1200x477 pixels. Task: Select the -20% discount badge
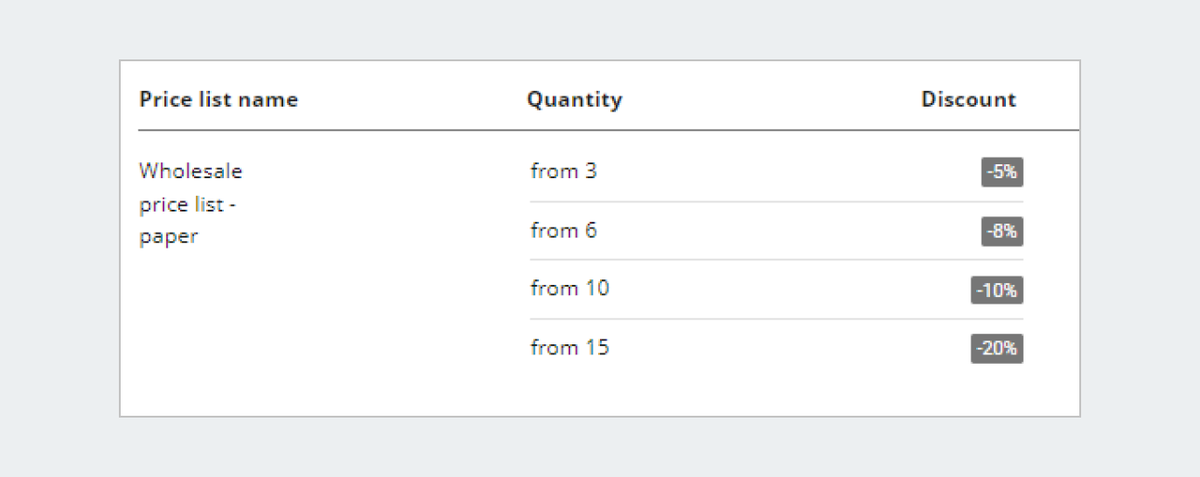pos(997,349)
